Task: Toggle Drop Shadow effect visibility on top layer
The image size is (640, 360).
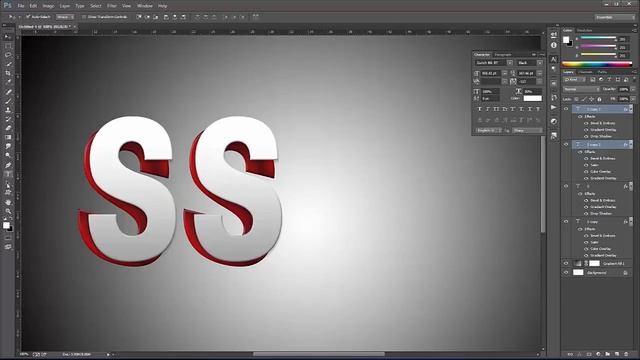Action: [x=586, y=136]
